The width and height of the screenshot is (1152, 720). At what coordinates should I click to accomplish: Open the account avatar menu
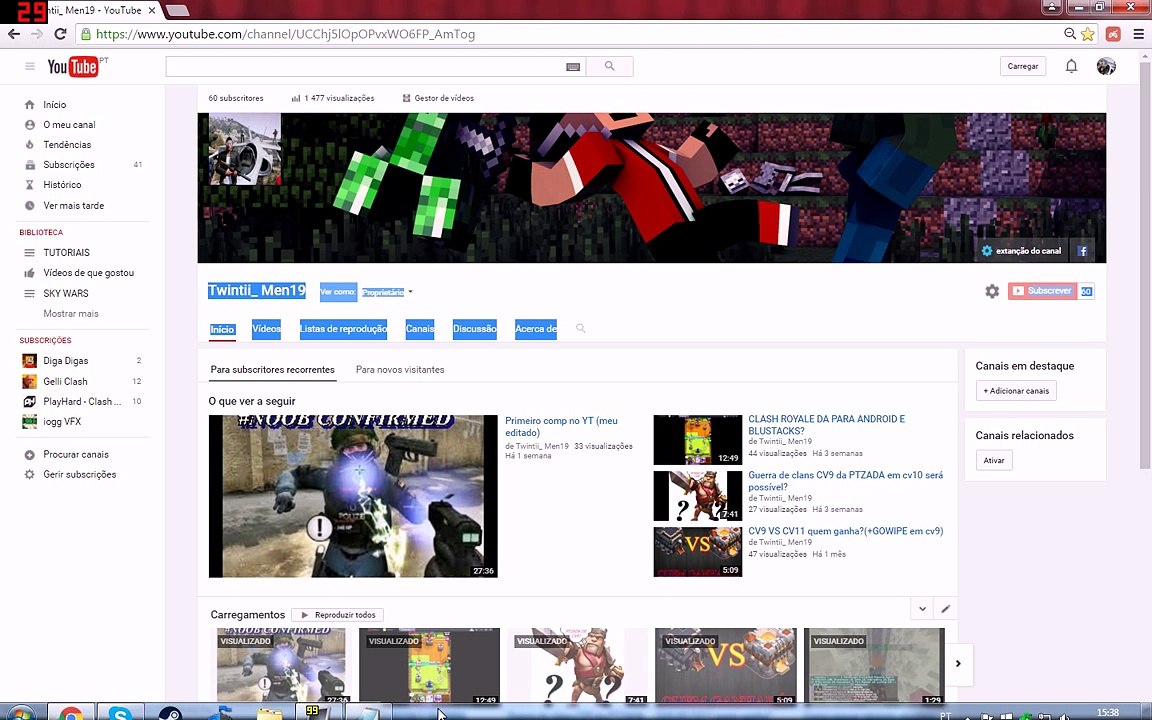tap(1106, 66)
